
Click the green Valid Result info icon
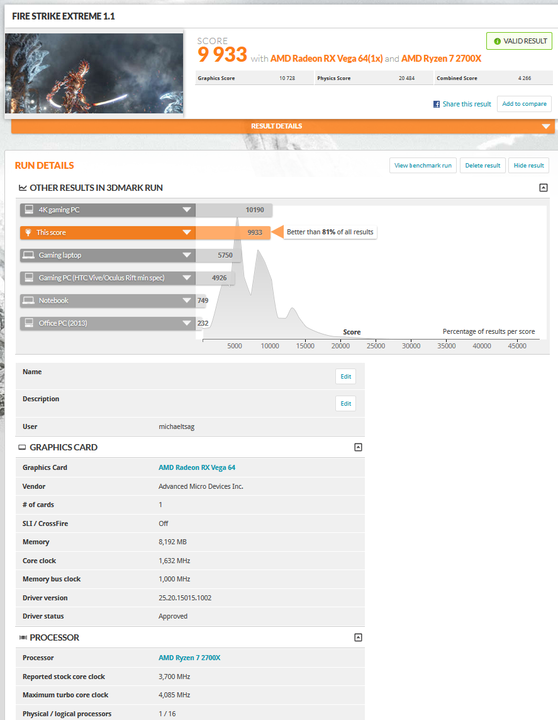497,41
